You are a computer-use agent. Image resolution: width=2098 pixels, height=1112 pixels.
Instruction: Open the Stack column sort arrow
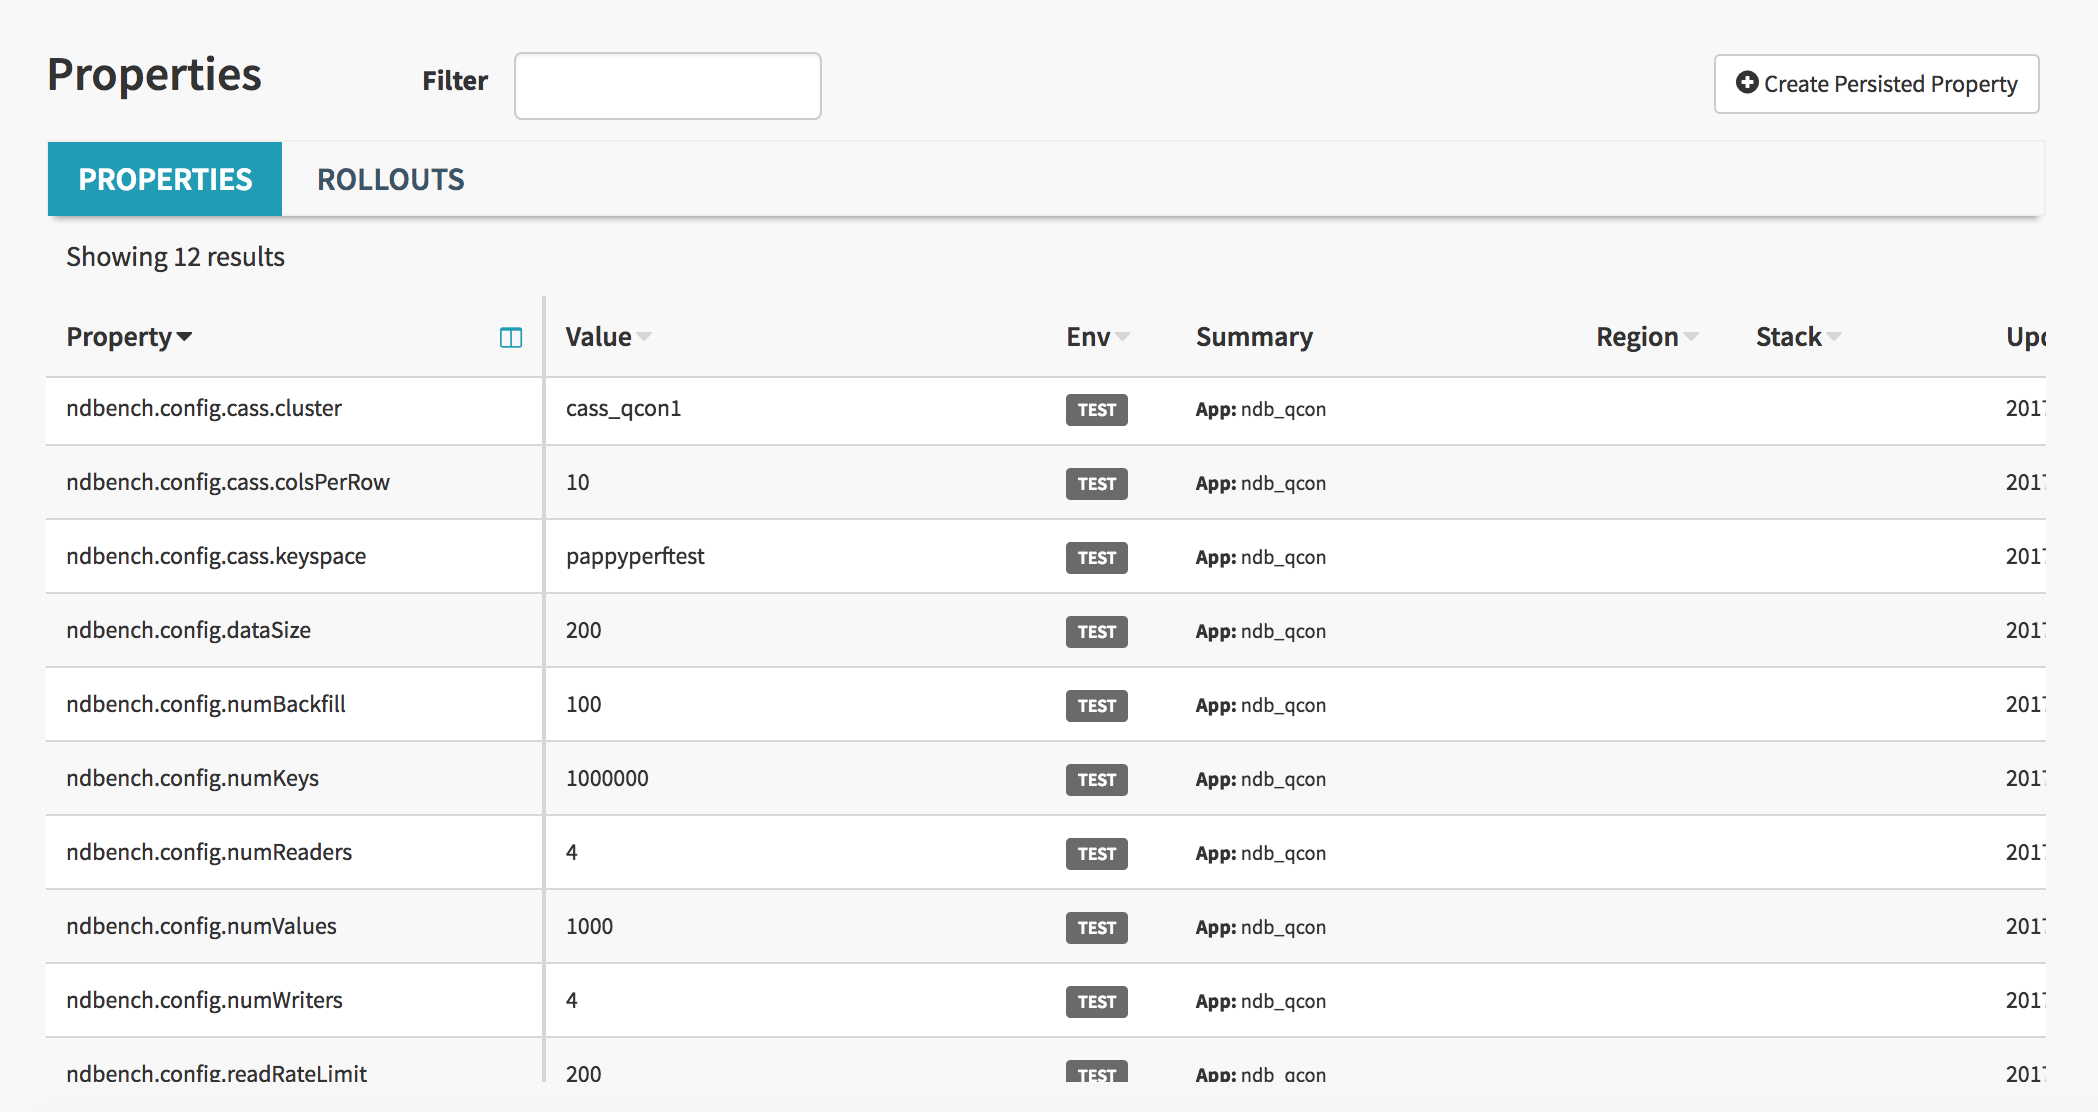click(x=1834, y=337)
